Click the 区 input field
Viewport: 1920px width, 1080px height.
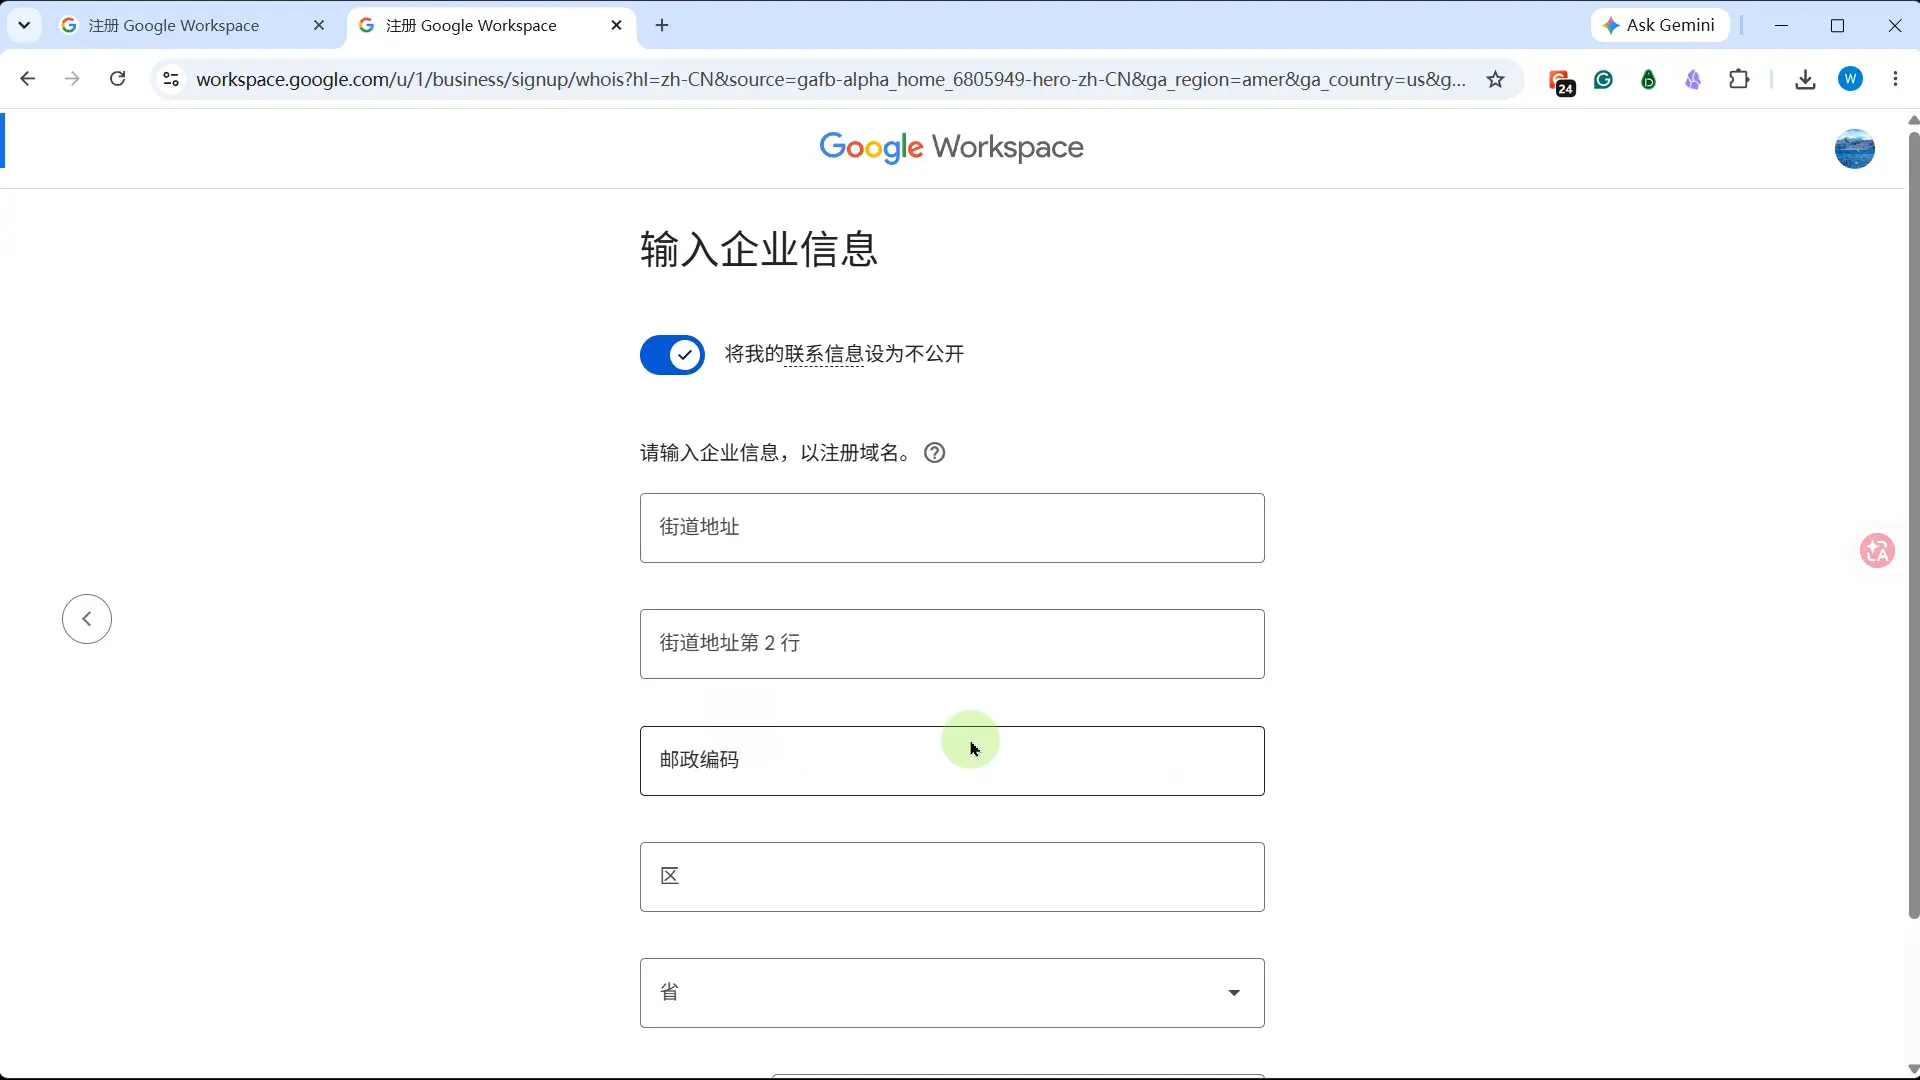952,877
